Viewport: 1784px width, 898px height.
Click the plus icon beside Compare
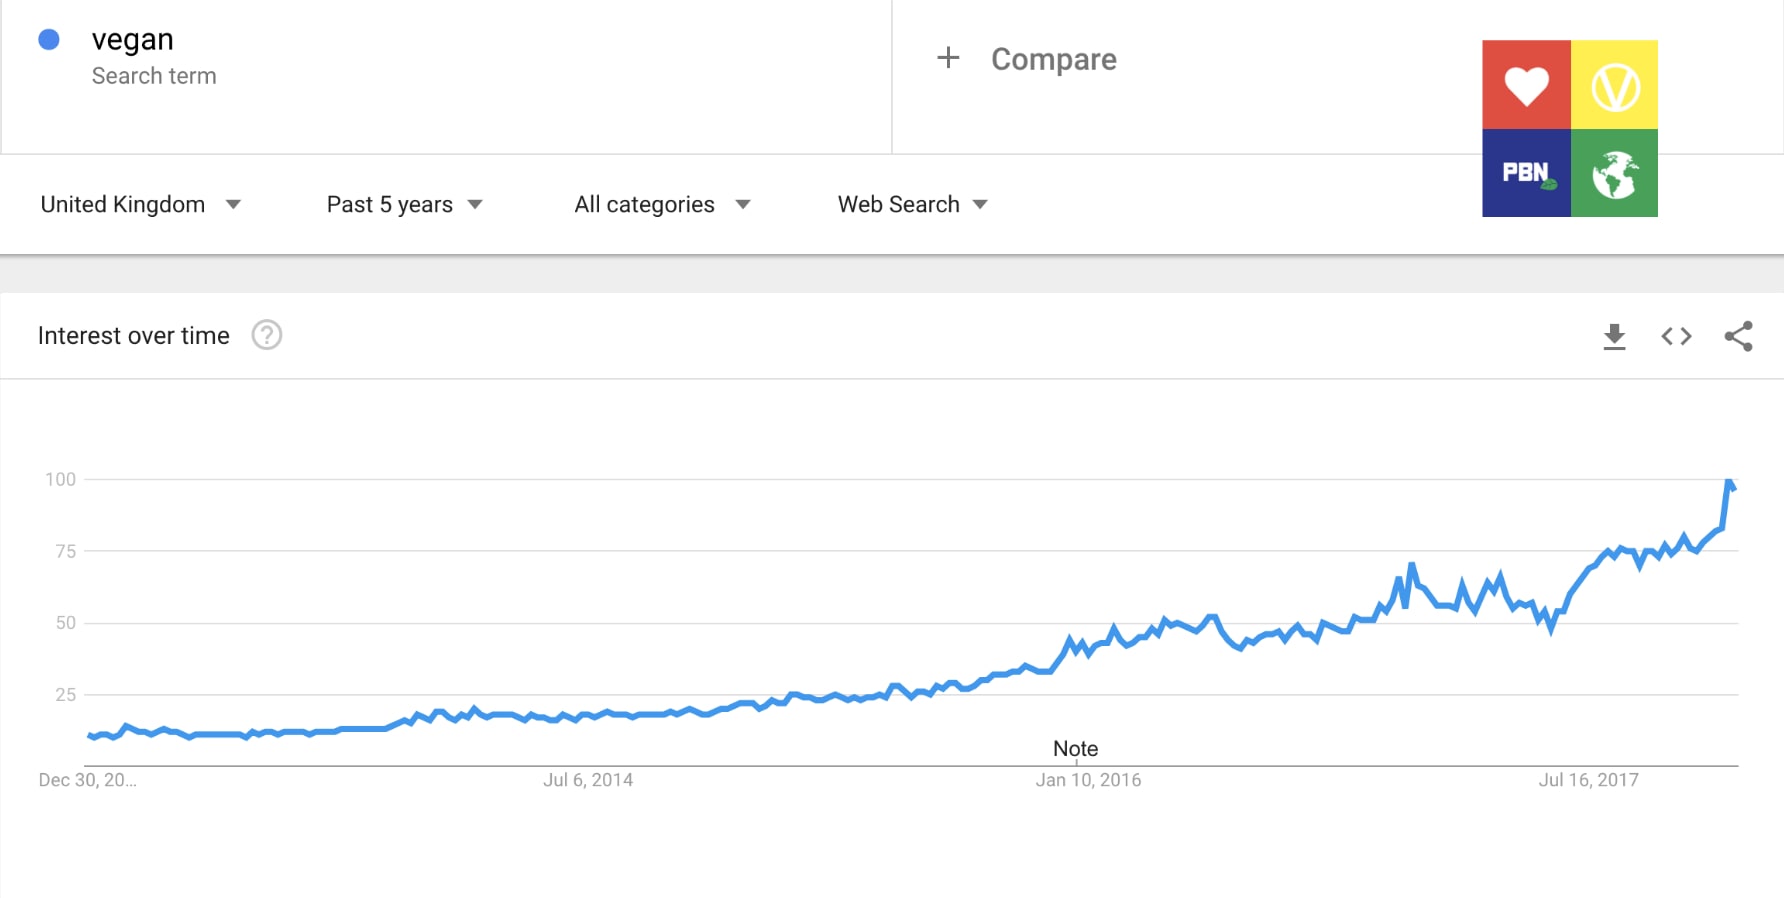[948, 58]
